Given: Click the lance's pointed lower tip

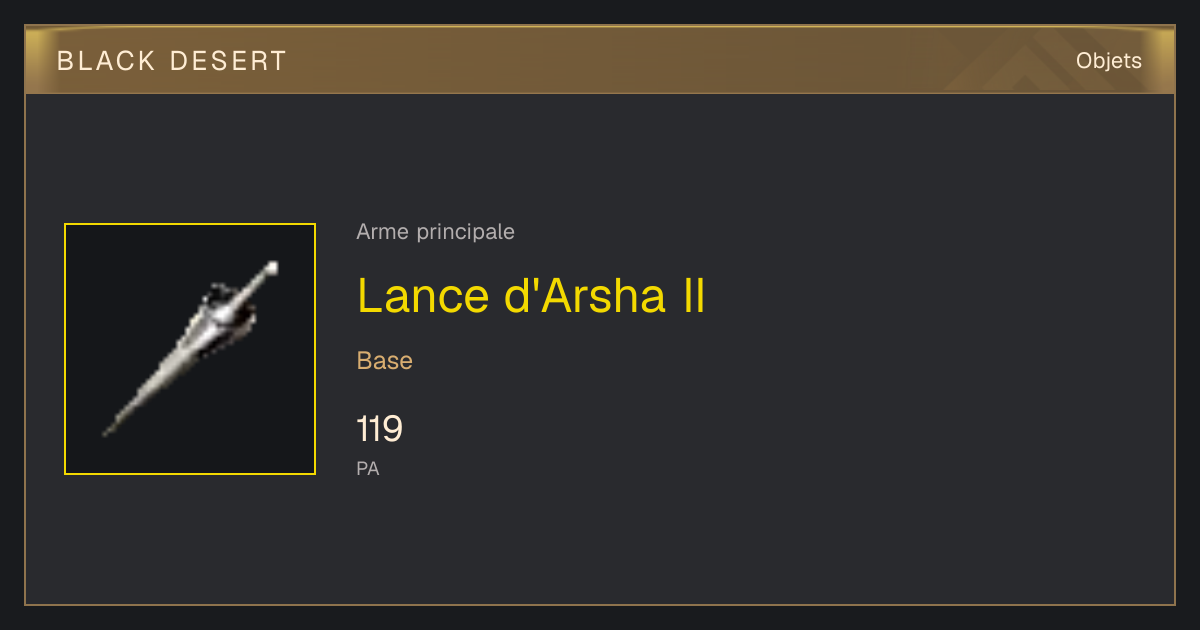Looking at the screenshot, I should coord(108,430).
